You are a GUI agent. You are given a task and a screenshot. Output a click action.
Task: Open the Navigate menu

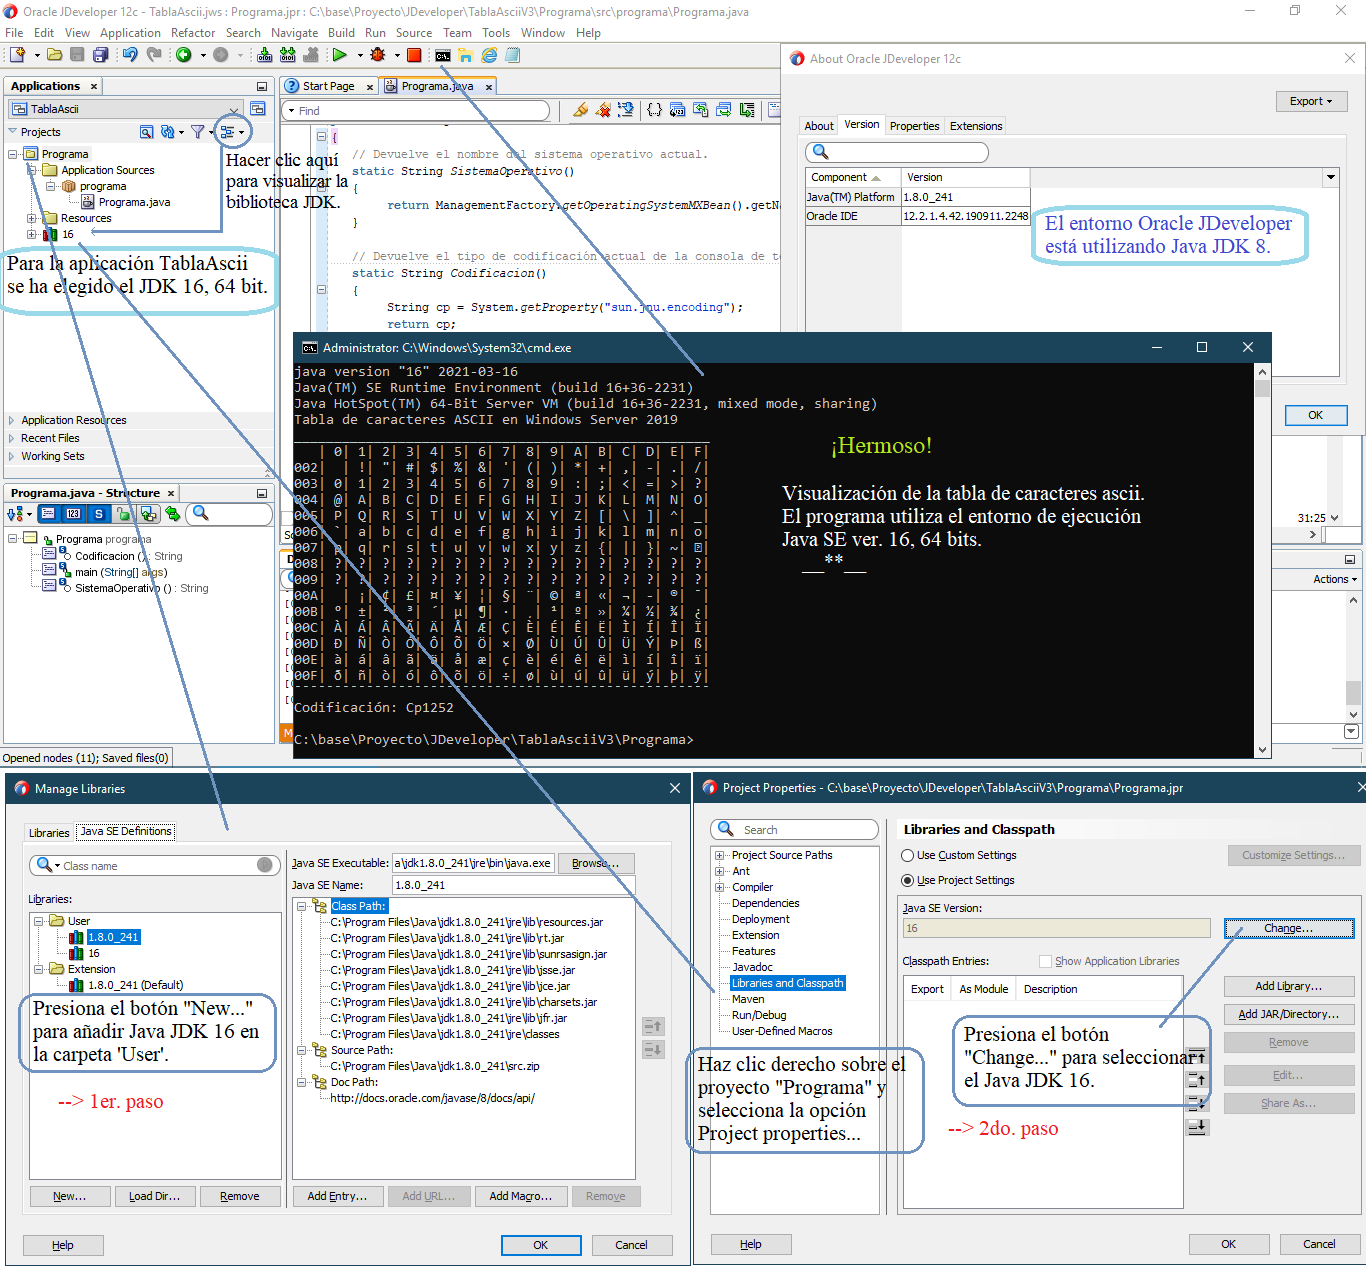[294, 33]
